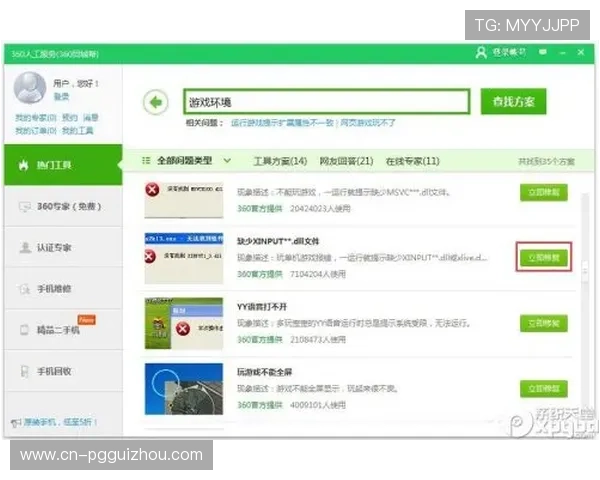Open 精品二手机 in the sidebar
This screenshot has height=480, width=600.
(x=63, y=330)
